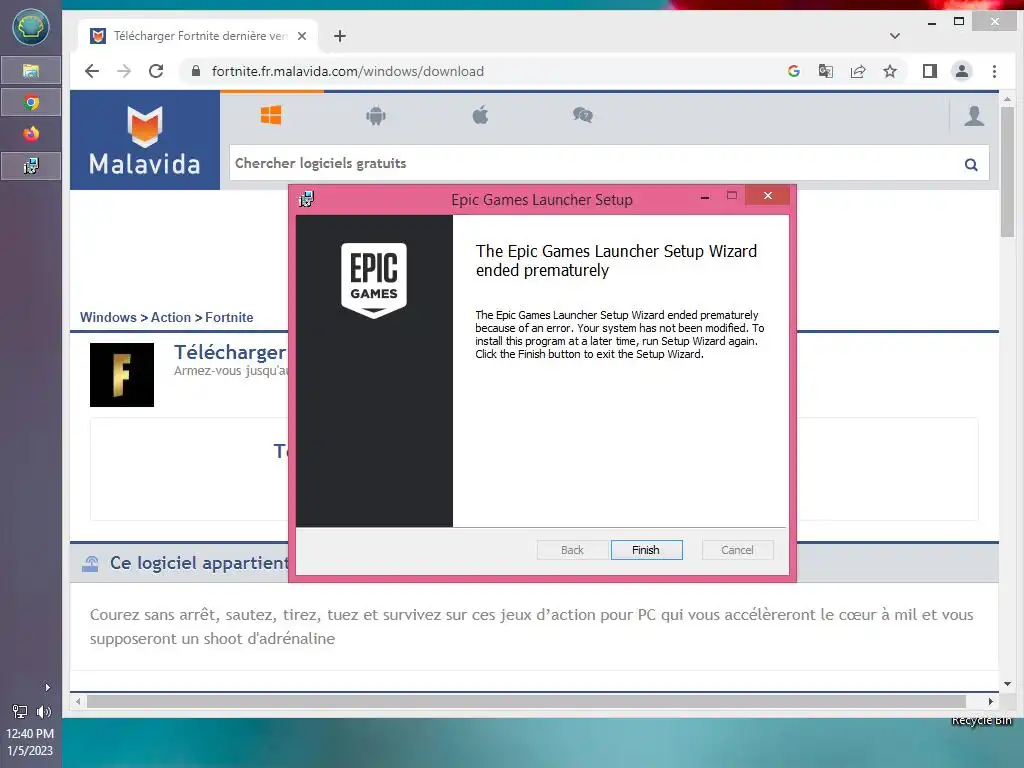Click the lock icon in address bar
Viewport: 1024px width, 768px height.
point(196,71)
